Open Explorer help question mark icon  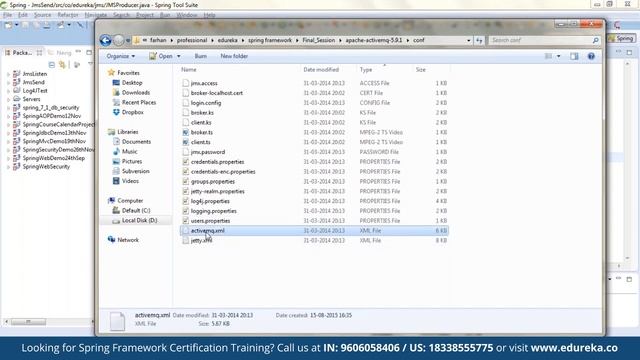(591, 56)
